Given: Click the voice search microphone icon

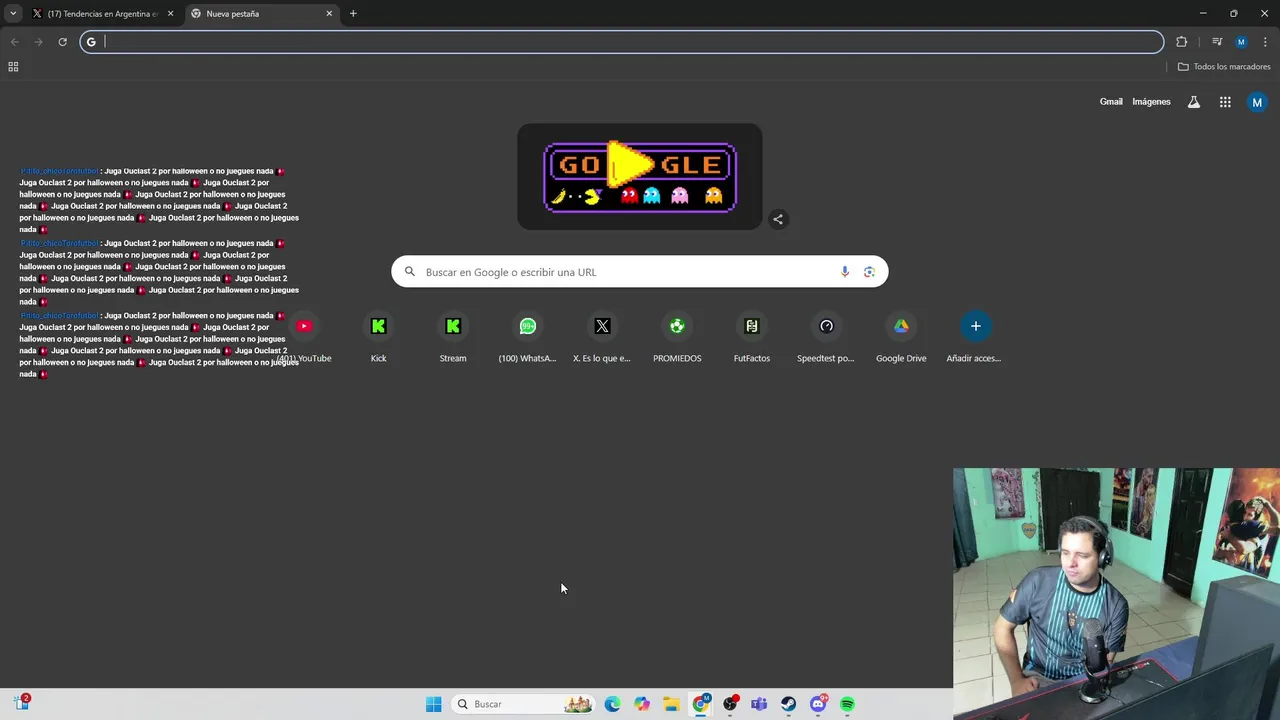Looking at the screenshot, I should tap(845, 272).
